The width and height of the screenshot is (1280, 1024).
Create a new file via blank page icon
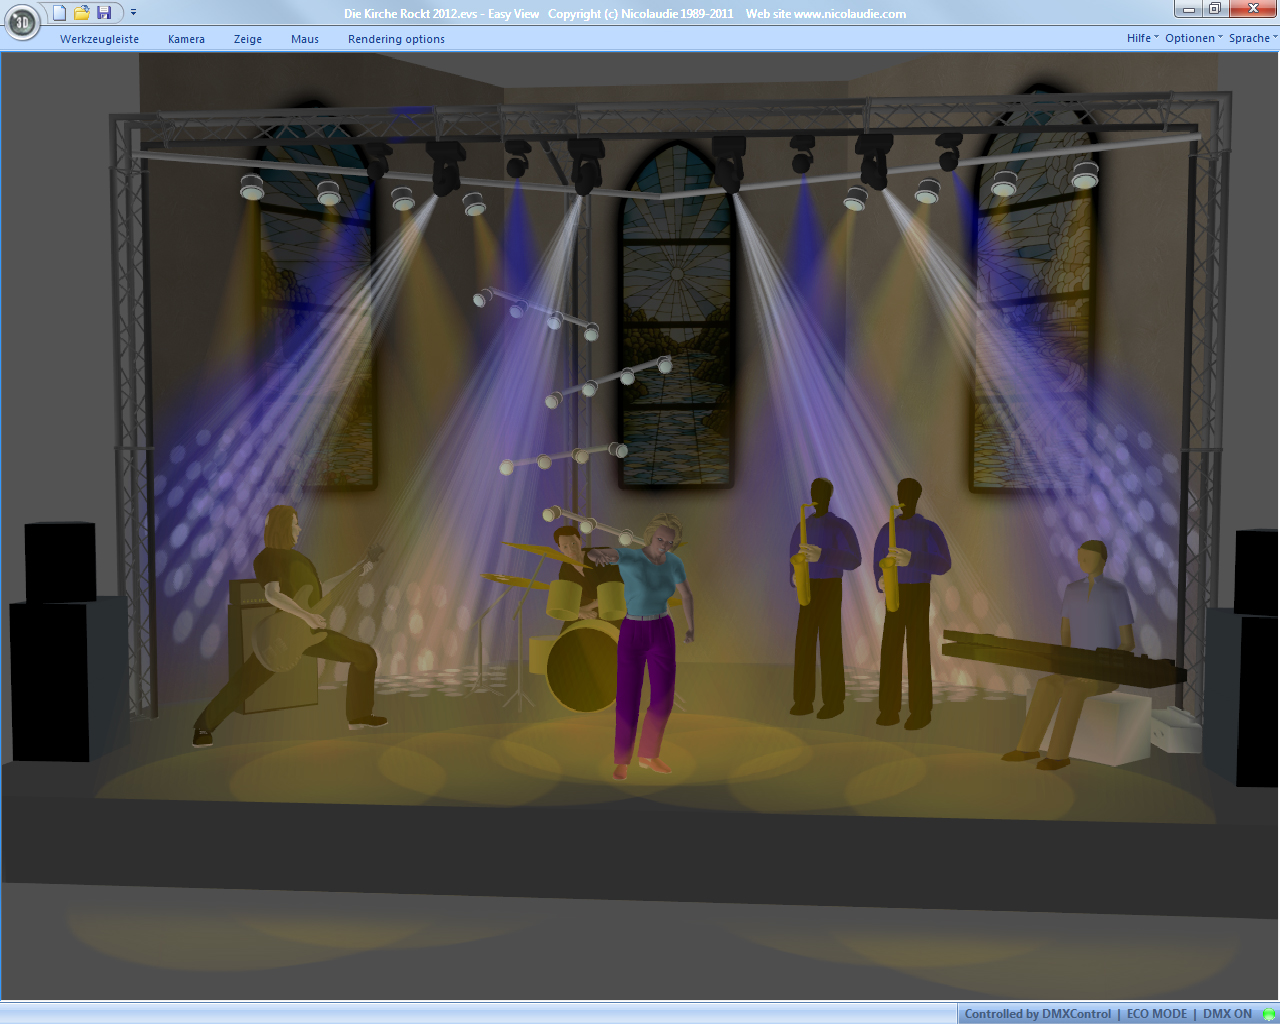coord(60,13)
